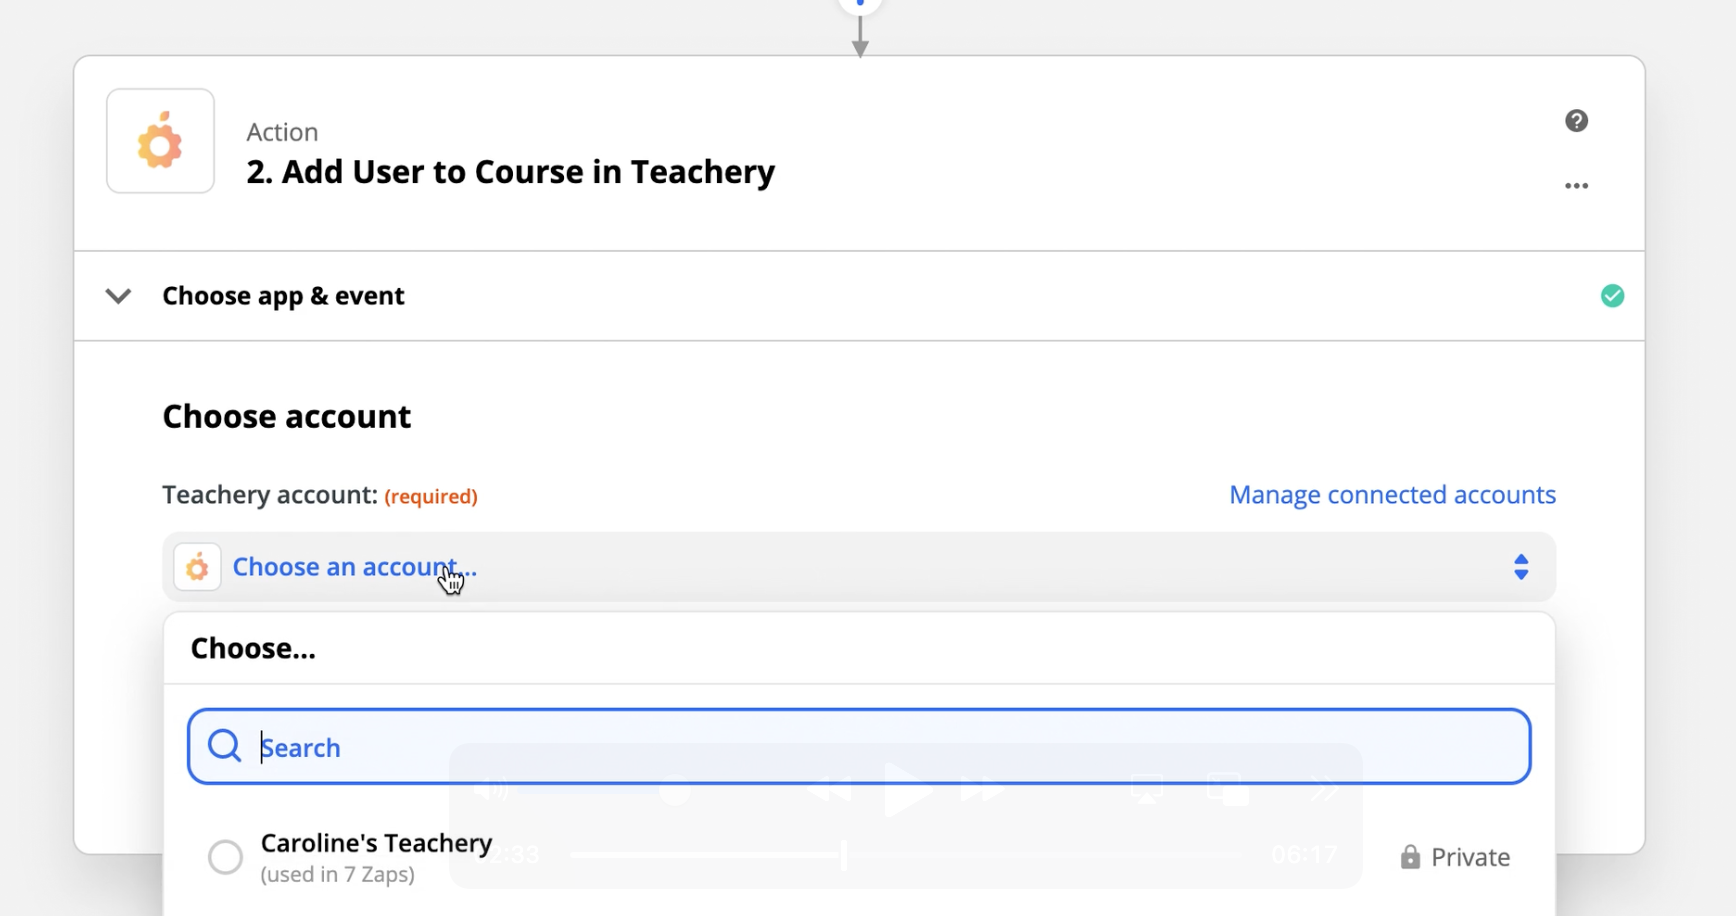
Task: Open the Manage connected accounts link
Action: [1392, 495]
